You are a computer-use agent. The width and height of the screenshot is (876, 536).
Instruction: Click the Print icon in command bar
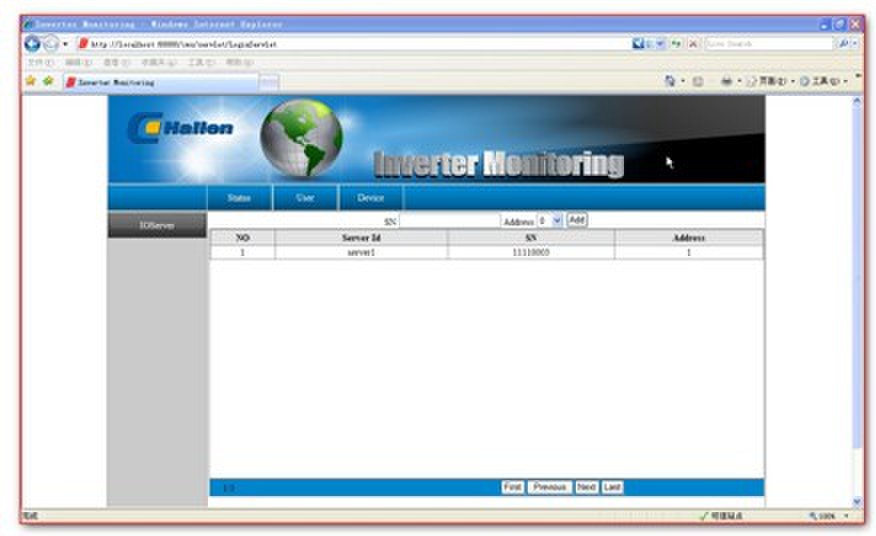point(726,82)
